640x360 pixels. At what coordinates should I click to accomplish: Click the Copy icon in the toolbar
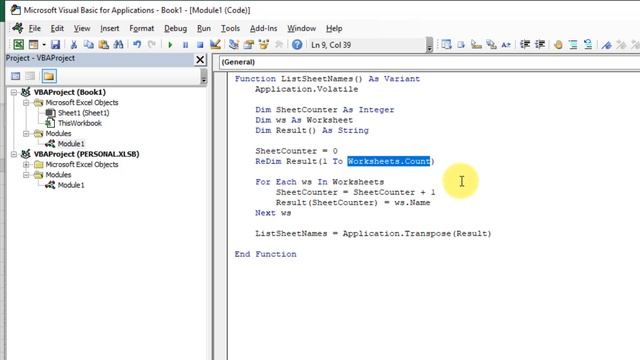pyautogui.click(x=89, y=44)
